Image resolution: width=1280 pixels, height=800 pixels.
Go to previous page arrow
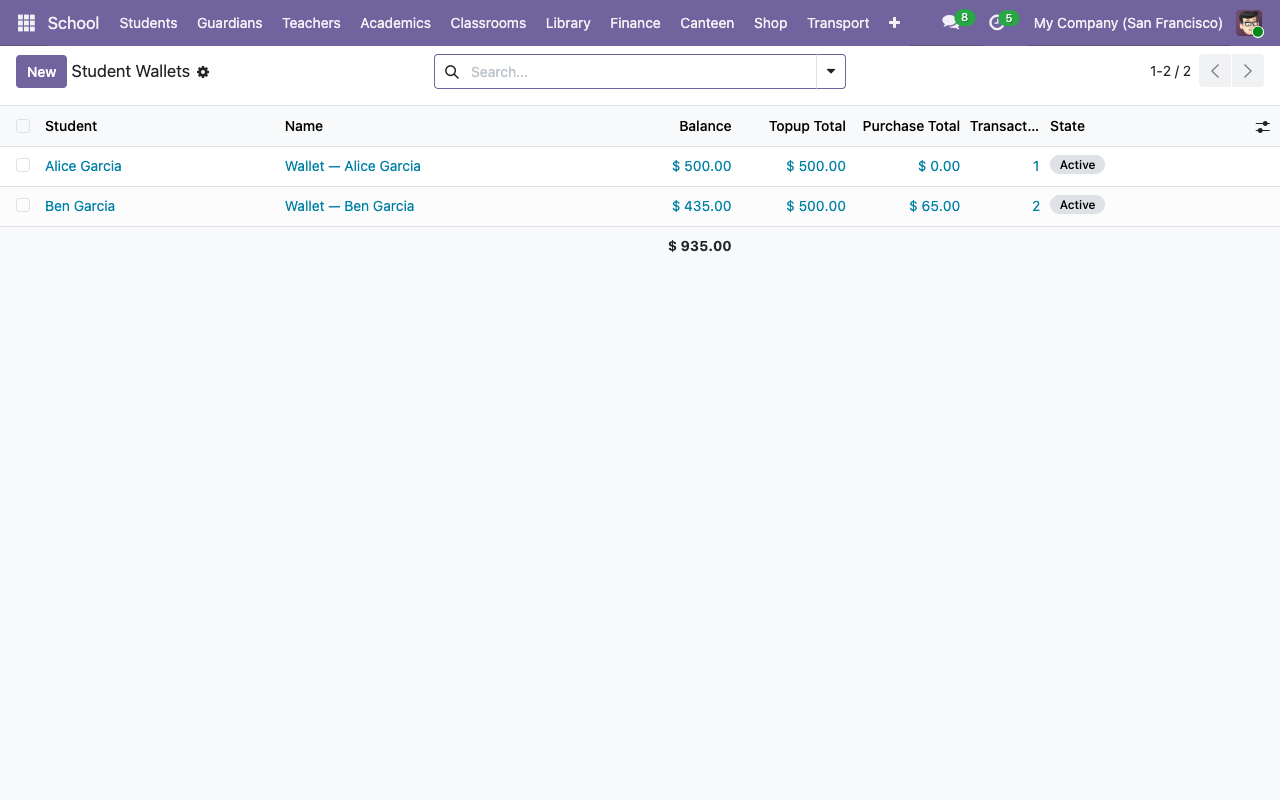tap(1215, 71)
